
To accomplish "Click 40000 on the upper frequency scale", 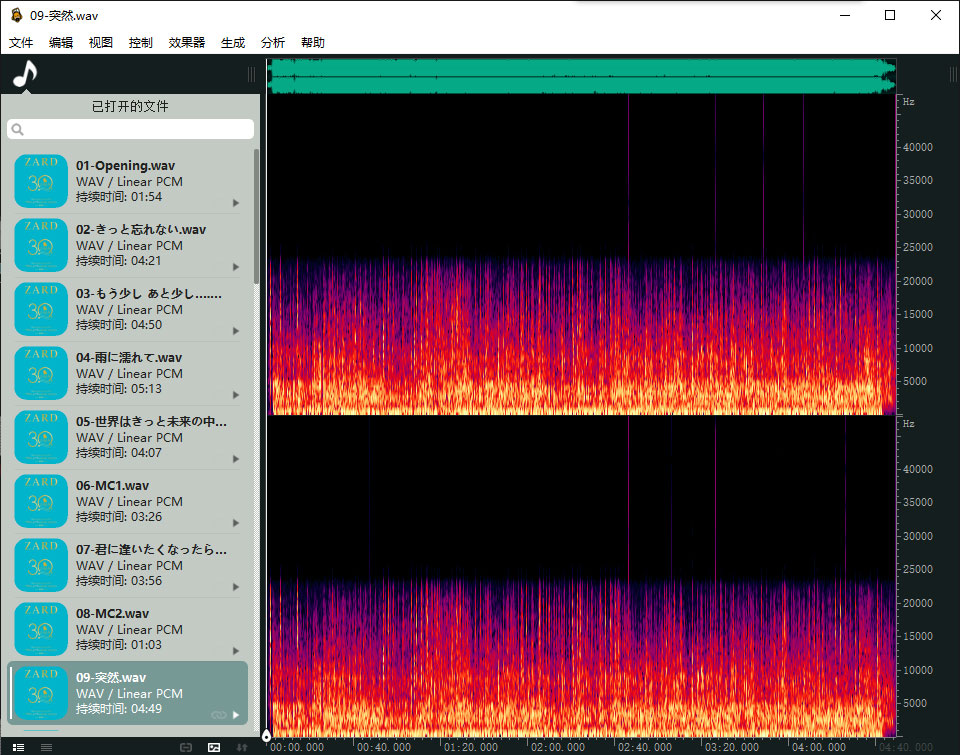I will coord(918,147).
